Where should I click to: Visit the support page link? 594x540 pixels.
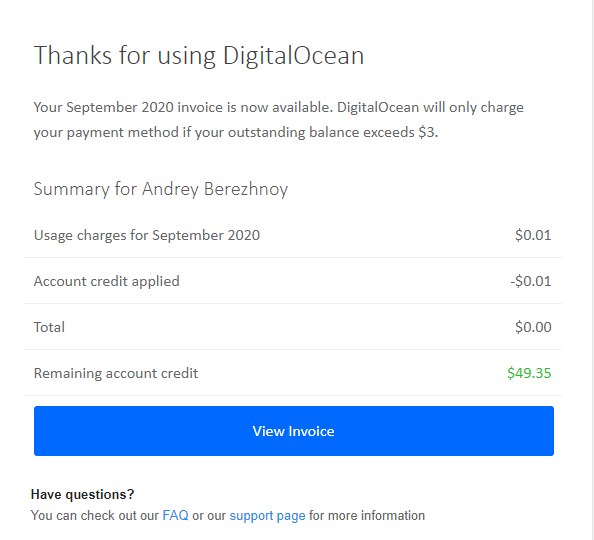267,516
